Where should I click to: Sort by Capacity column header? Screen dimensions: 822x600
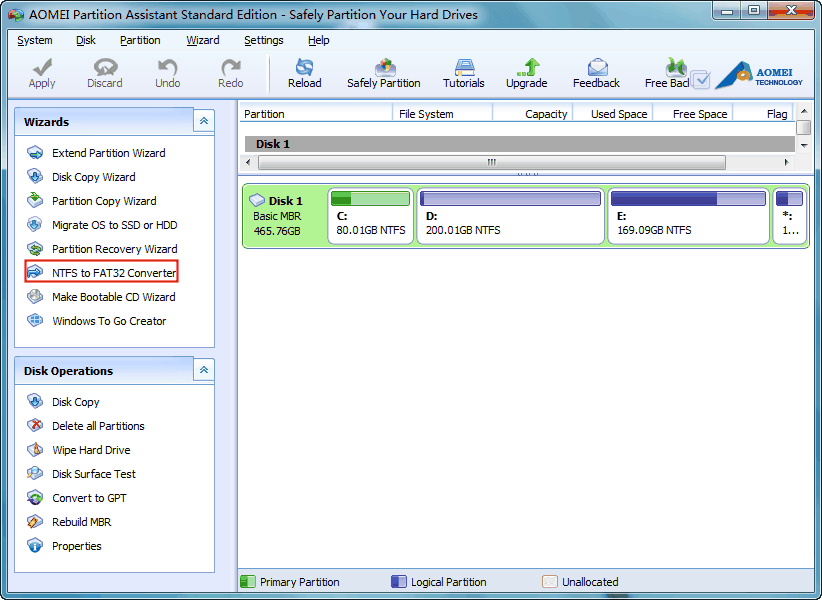[x=533, y=114]
